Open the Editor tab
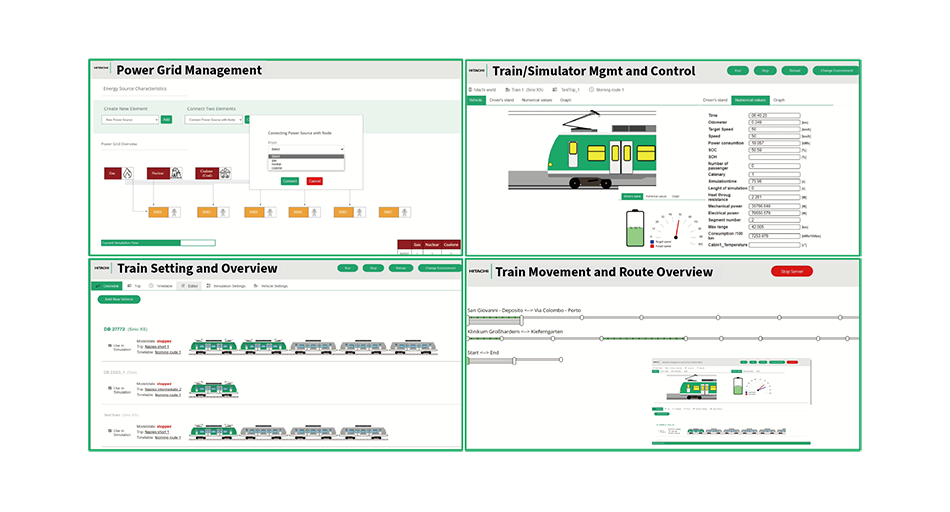 tap(190, 286)
